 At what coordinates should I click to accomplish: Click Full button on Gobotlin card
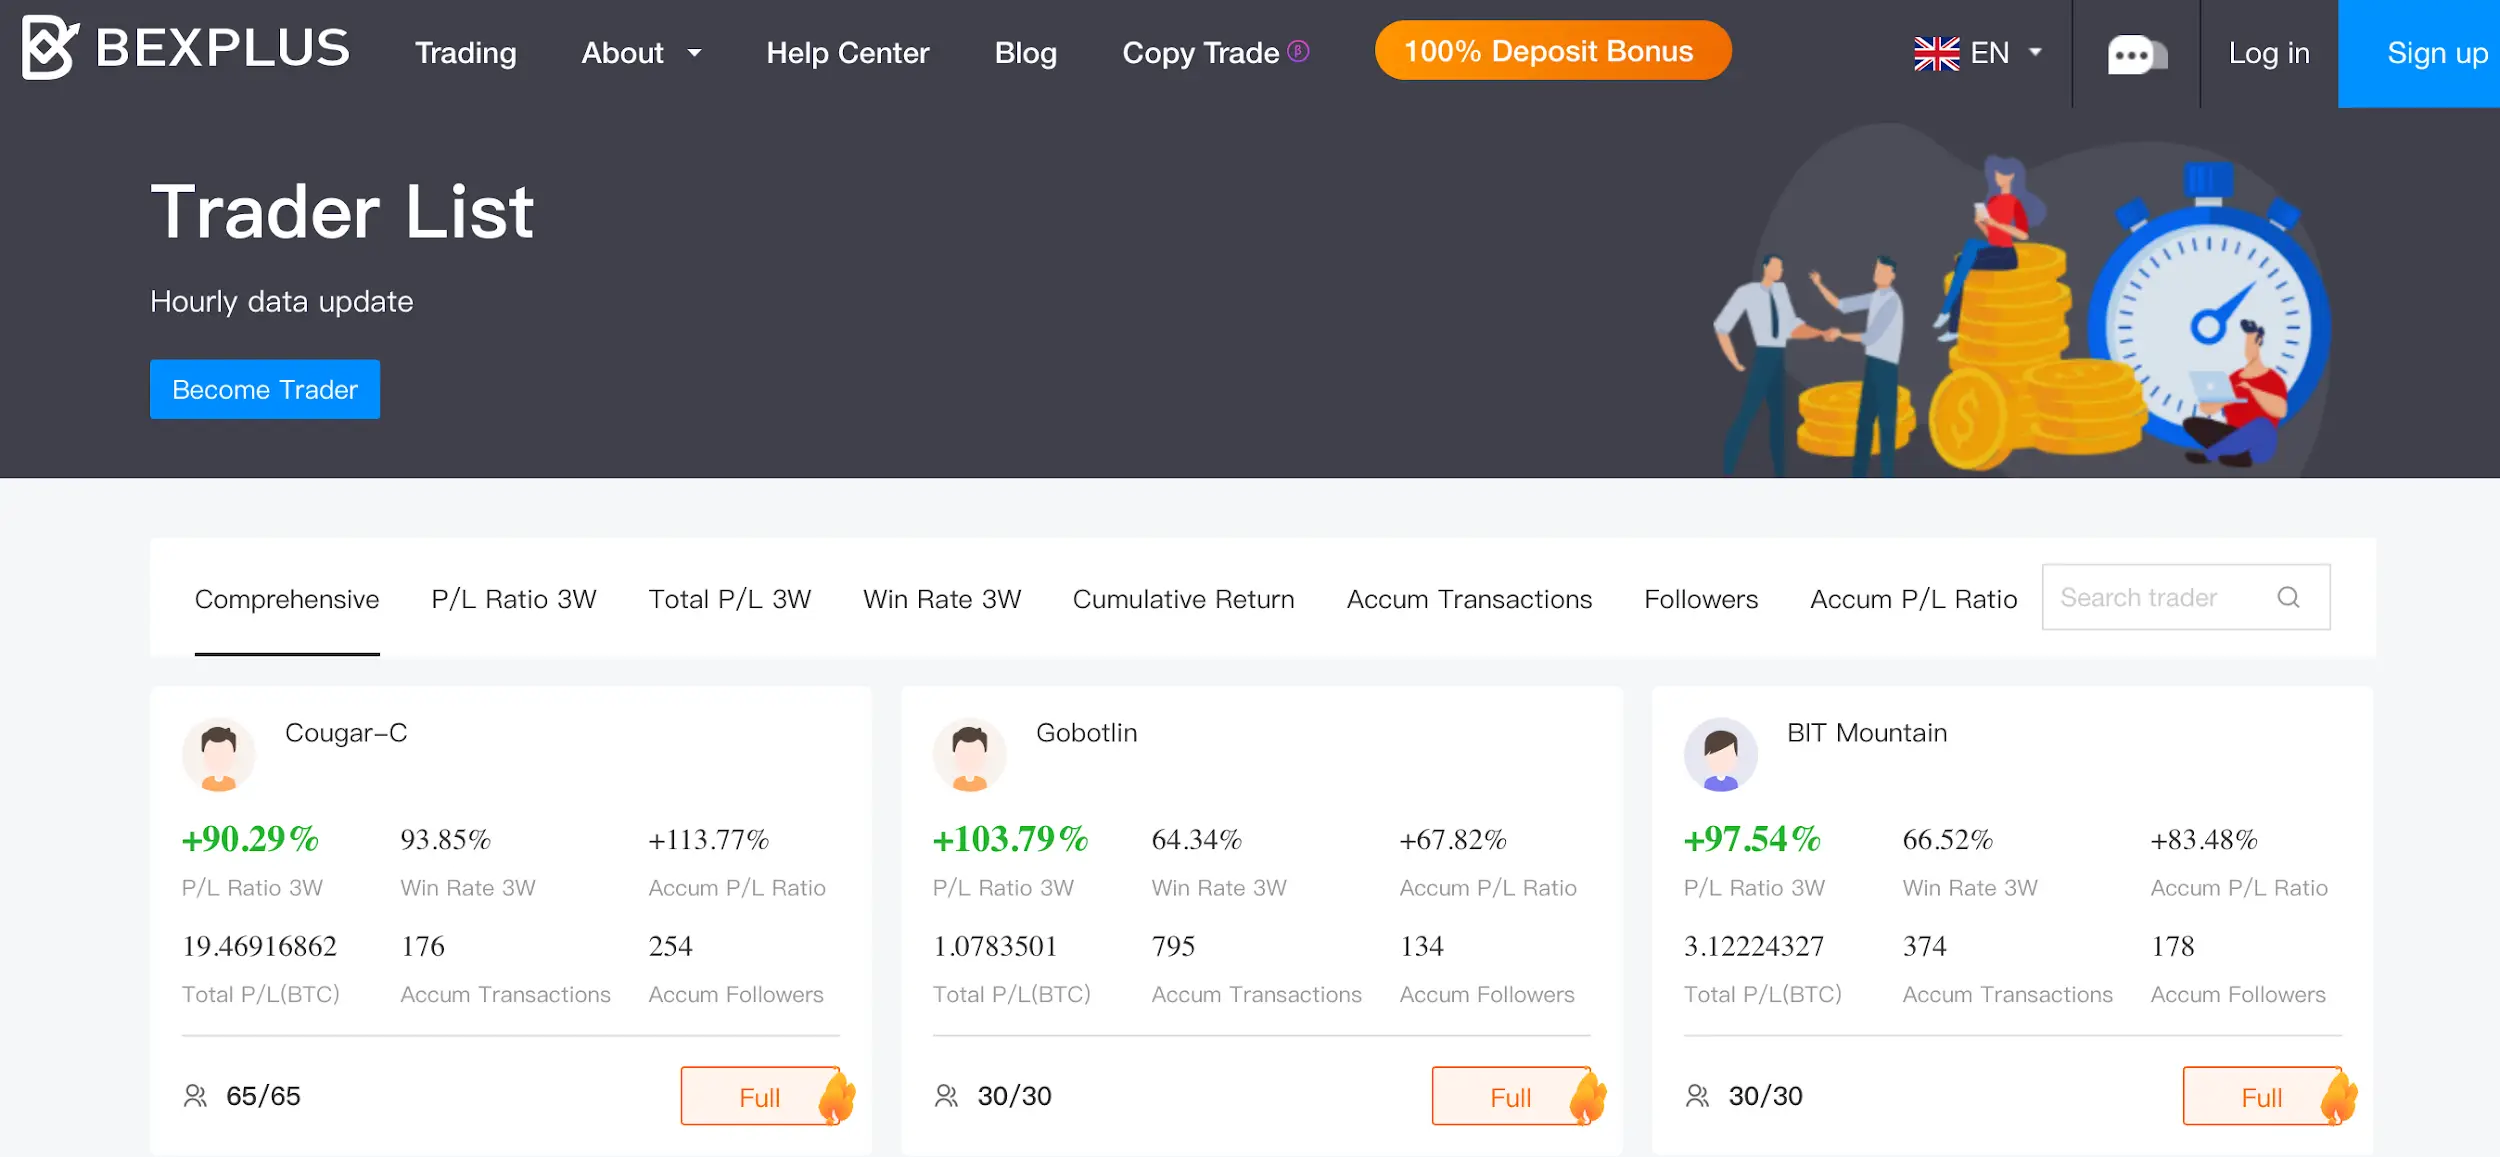1511,1097
